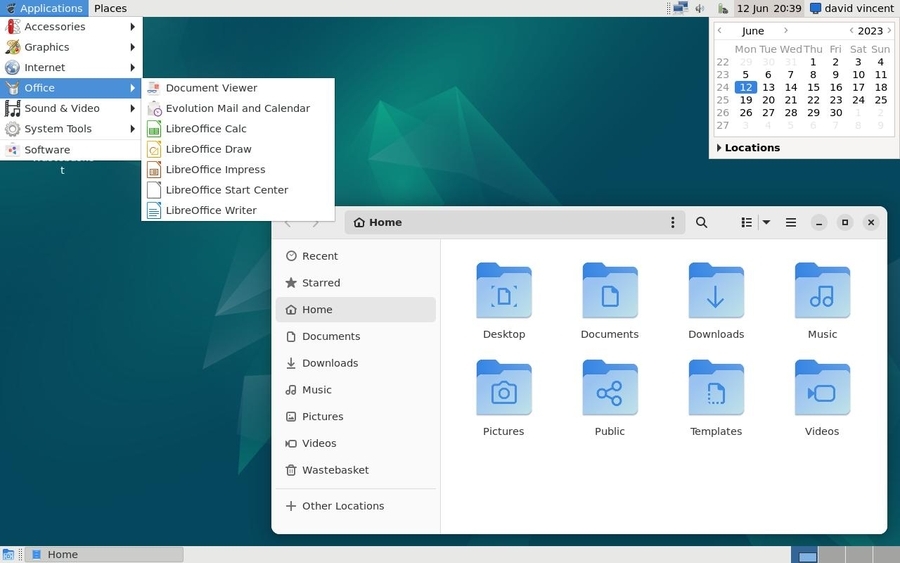This screenshot has width=900, height=563.
Task: Select June 30 in the calendar
Action: (x=836, y=112)
